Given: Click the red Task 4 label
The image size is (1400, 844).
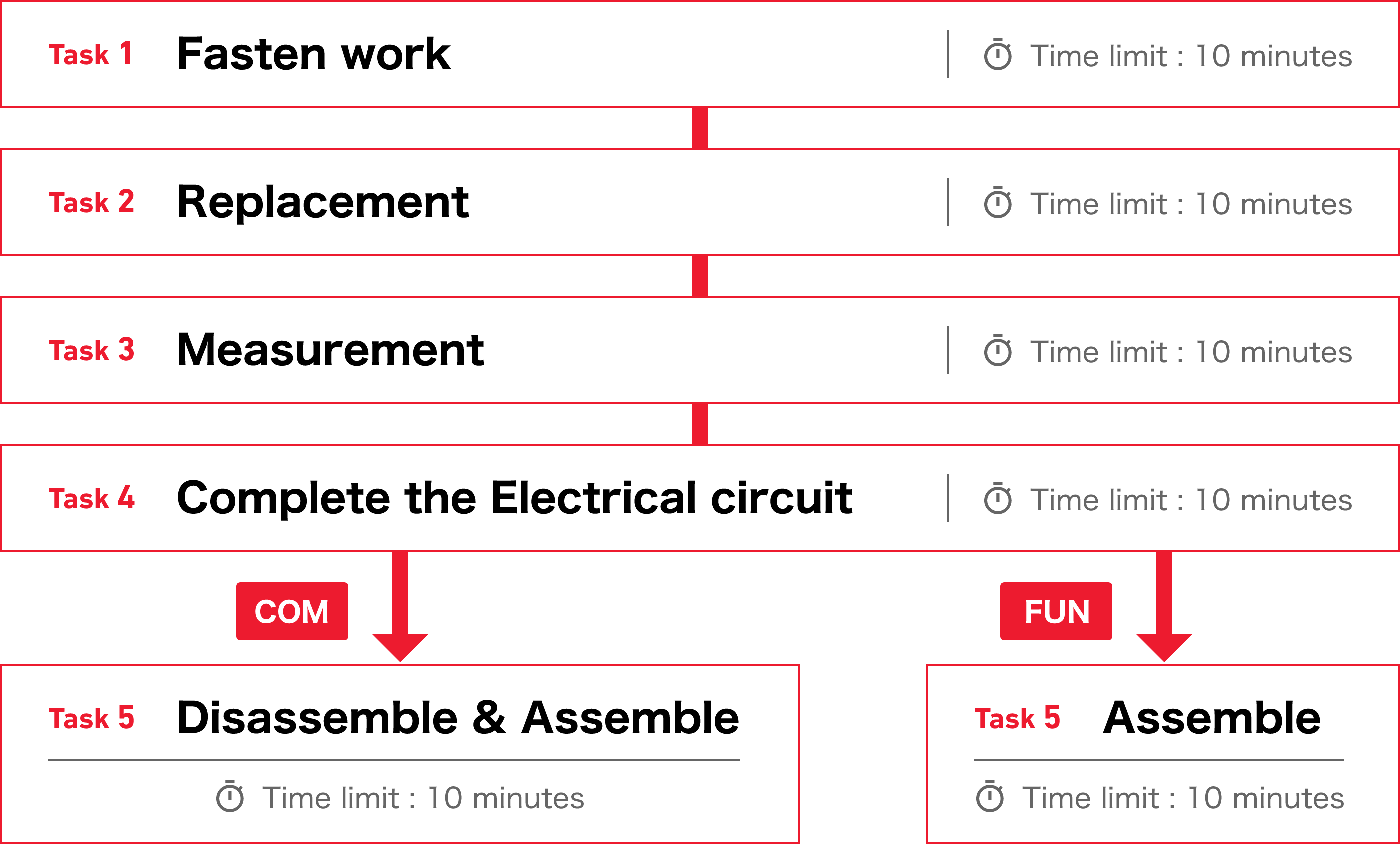Looking at the screenshot, I should point(91,498).
